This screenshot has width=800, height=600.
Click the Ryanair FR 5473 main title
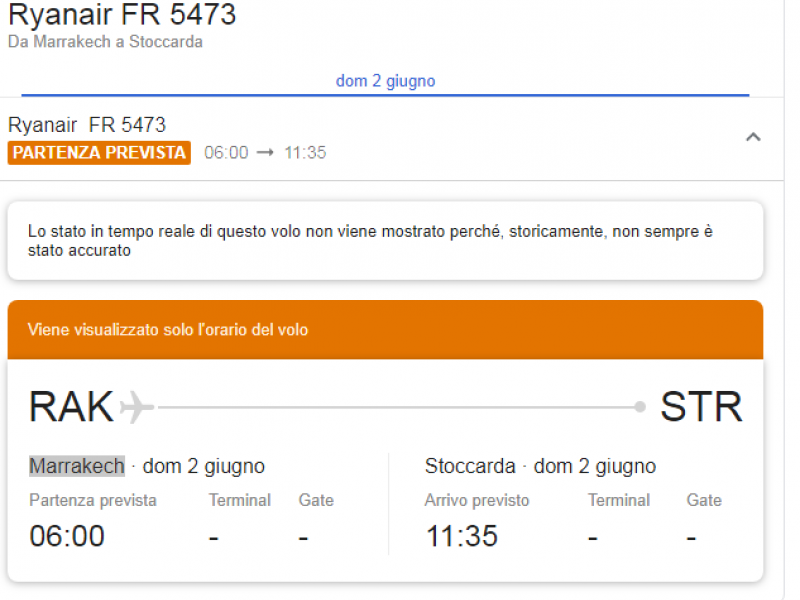(122, 14)
